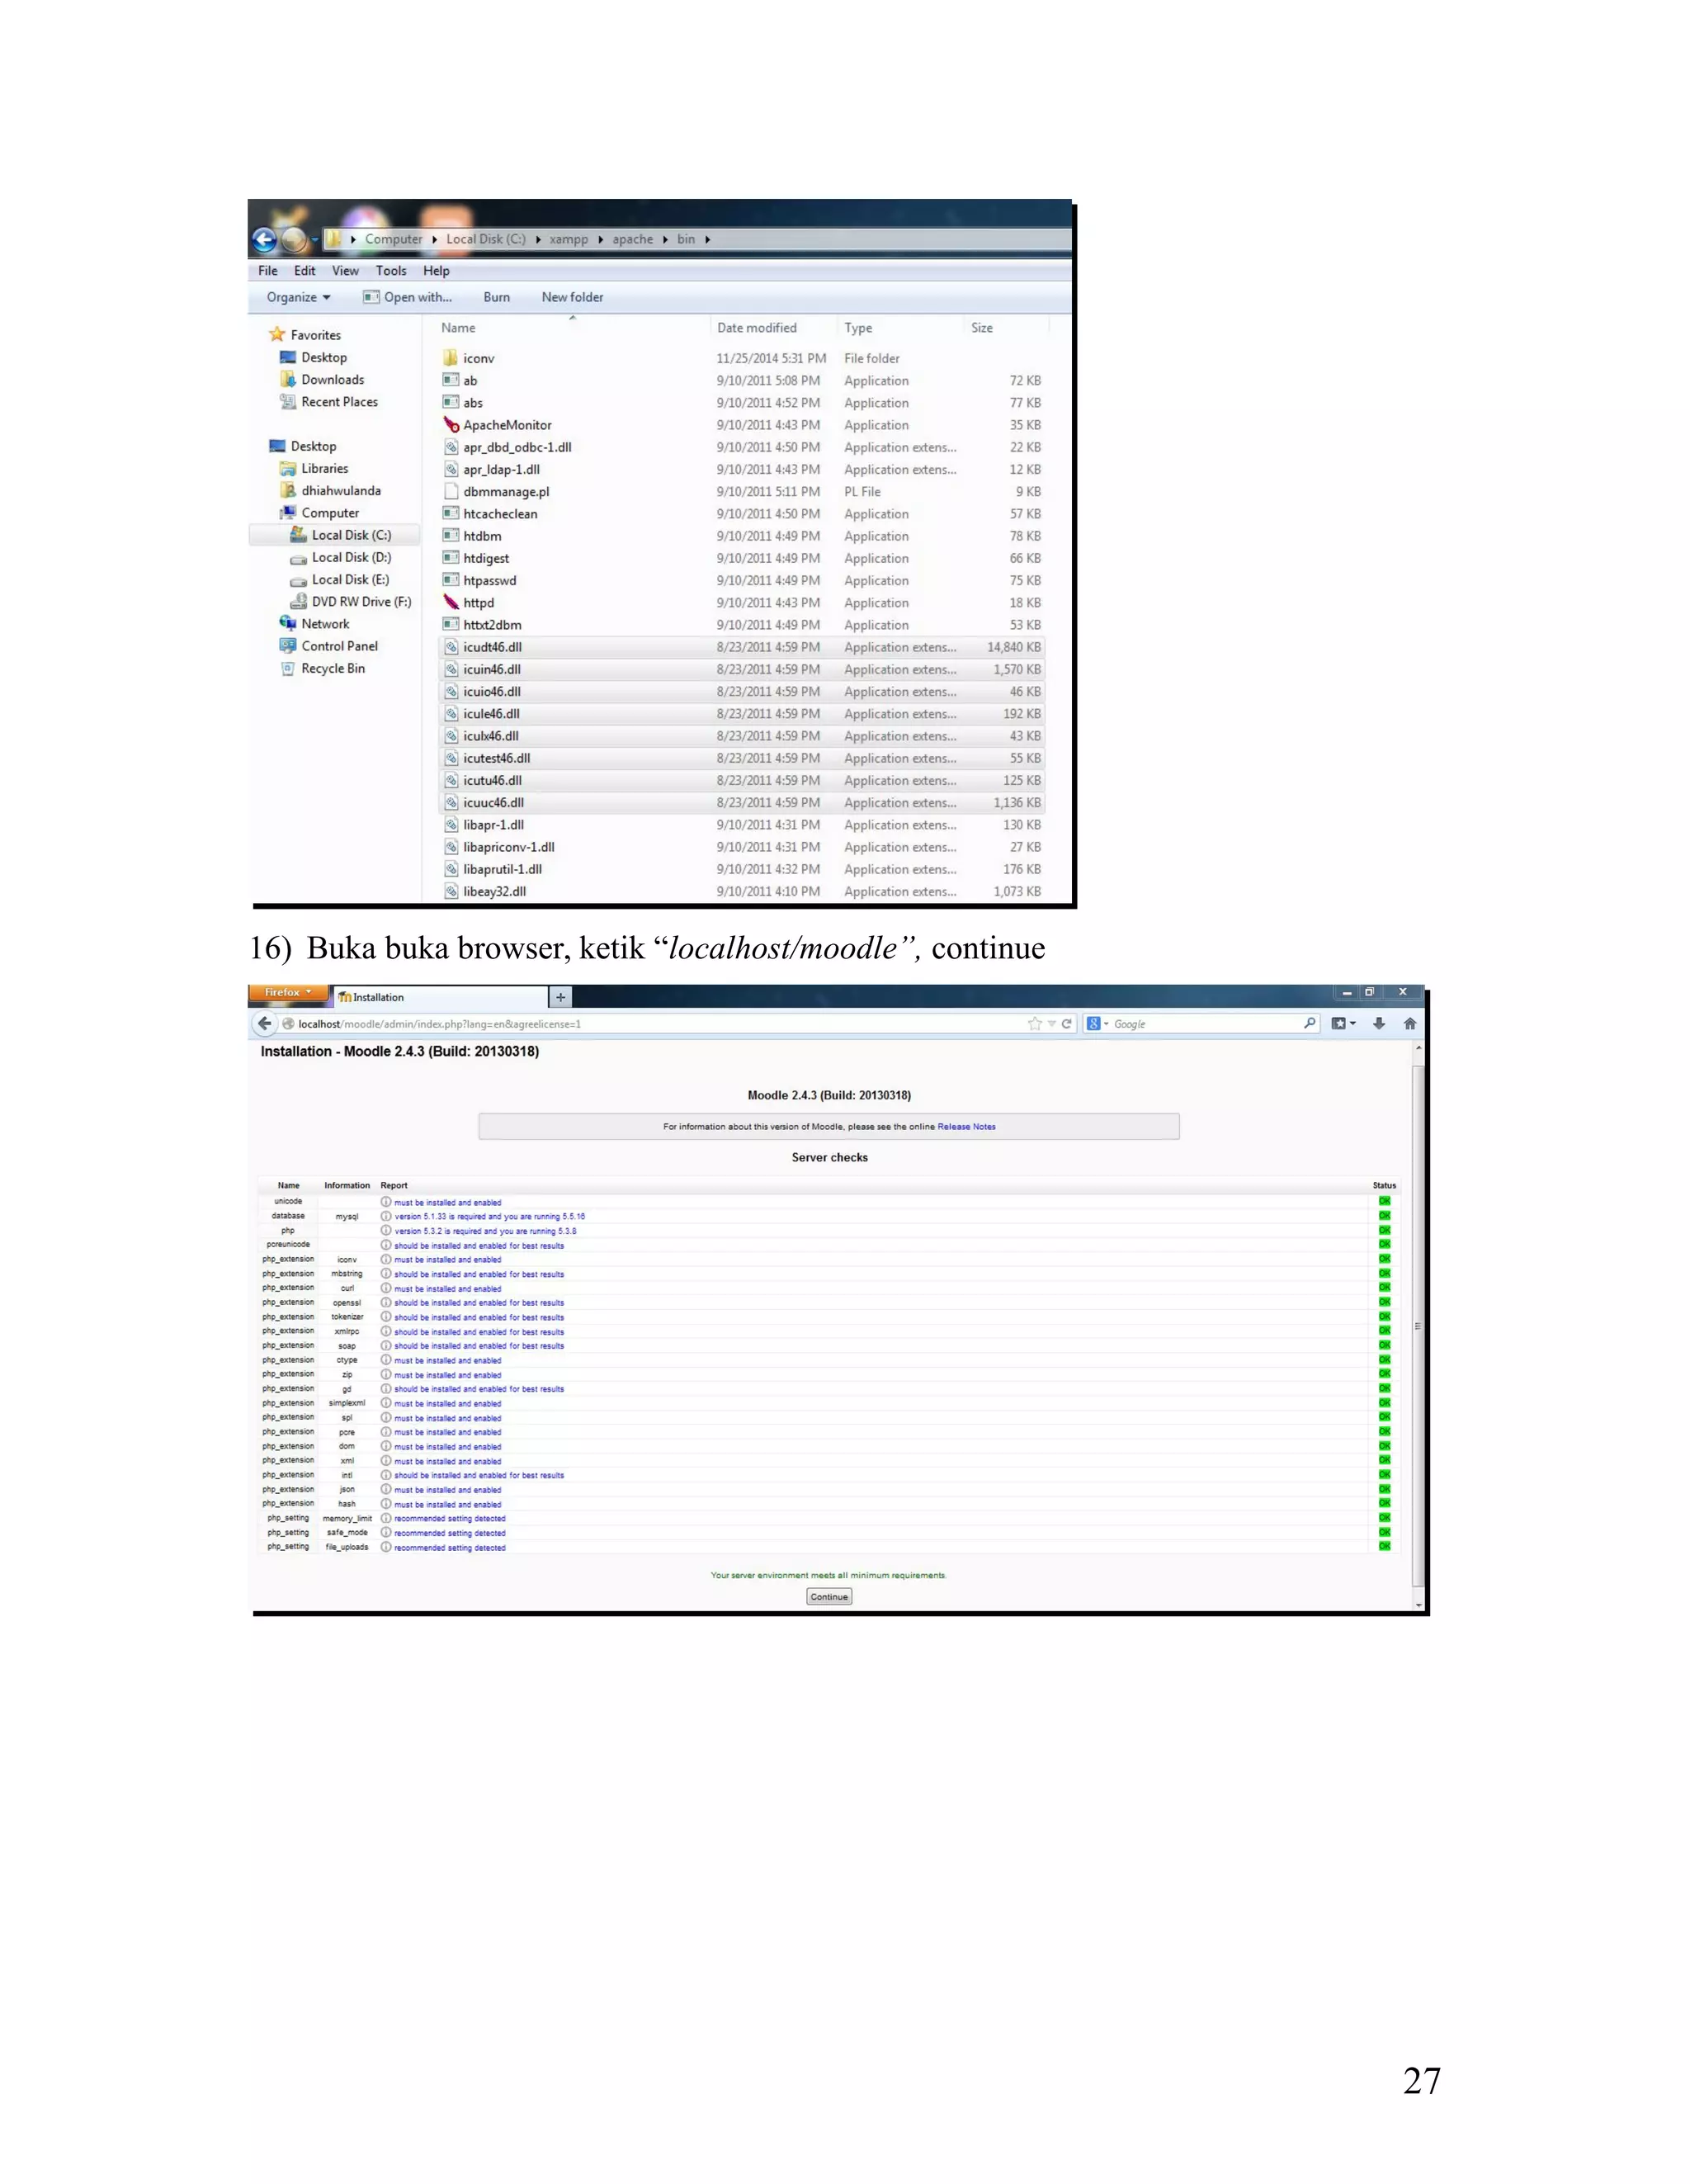Click 'version 5.1.33 is required' report
Screen dimensions: 1690x2184
(x=489, y=1217)
